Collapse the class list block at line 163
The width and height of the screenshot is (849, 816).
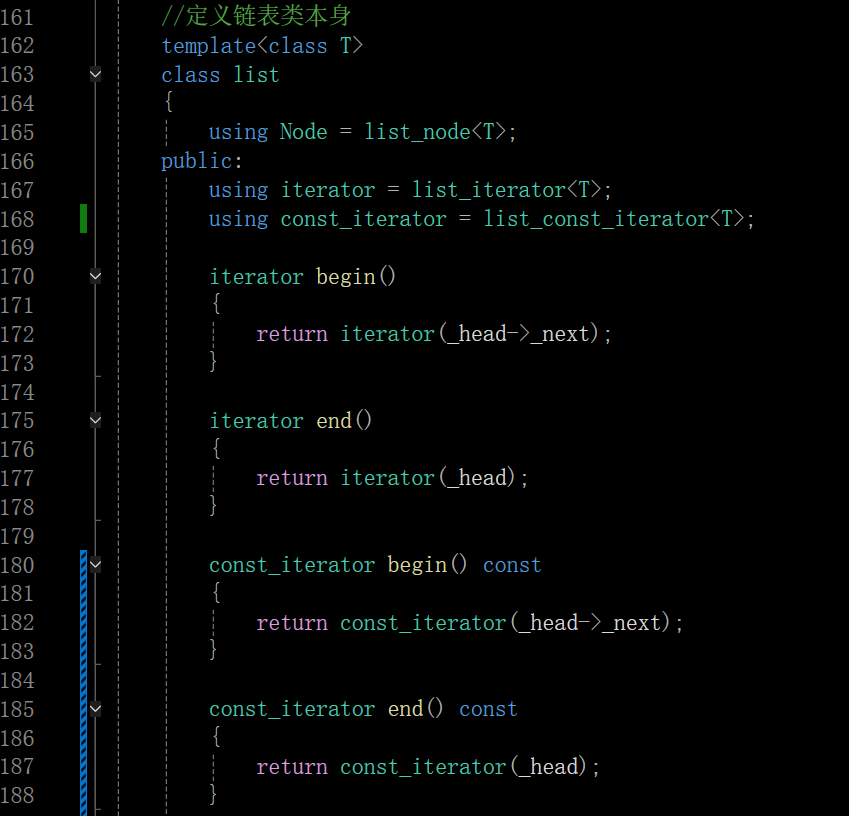(95, 75)
